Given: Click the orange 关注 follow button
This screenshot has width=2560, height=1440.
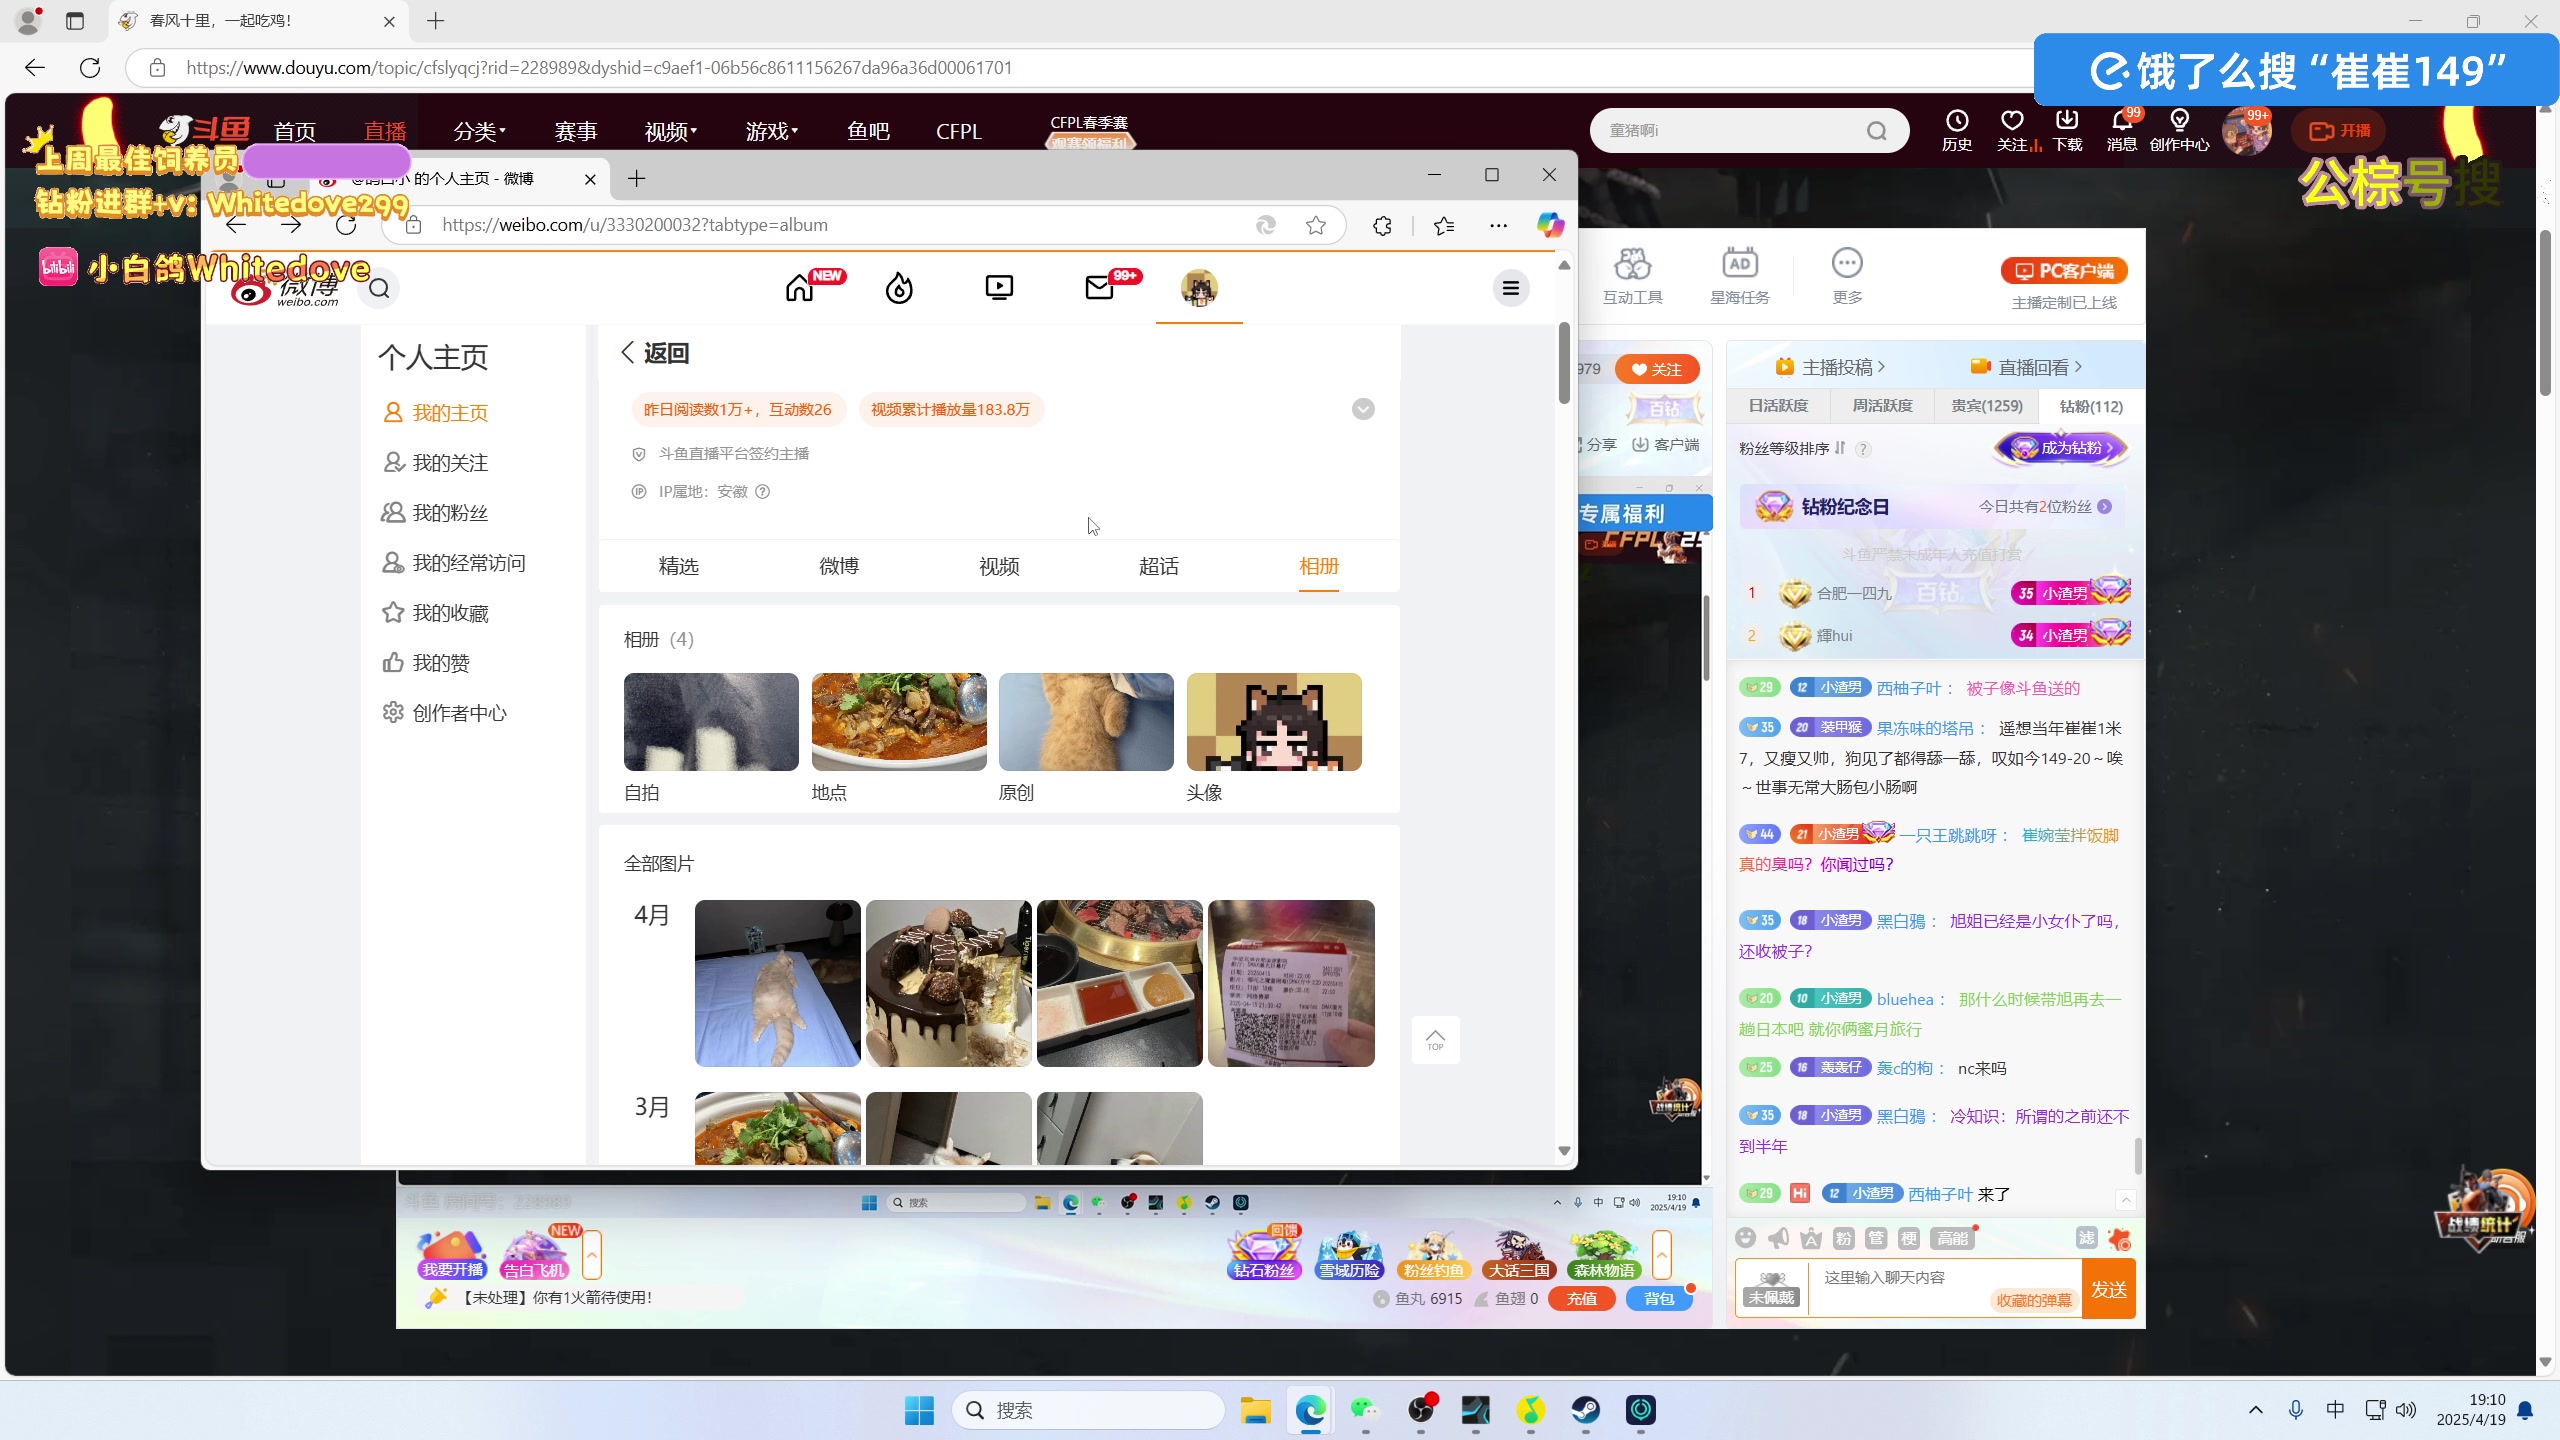Looking at the screenshot, I should (1657, 369).
